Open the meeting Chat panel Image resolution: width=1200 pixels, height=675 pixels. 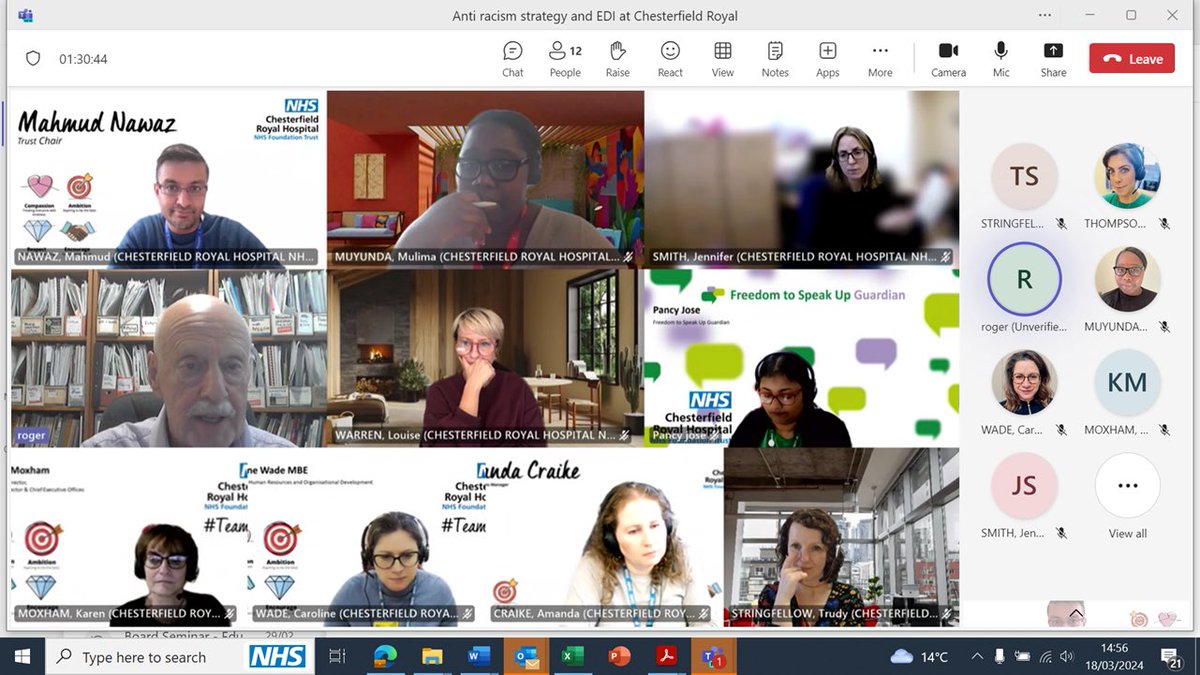pyautogui.click(x=513, y=59)
